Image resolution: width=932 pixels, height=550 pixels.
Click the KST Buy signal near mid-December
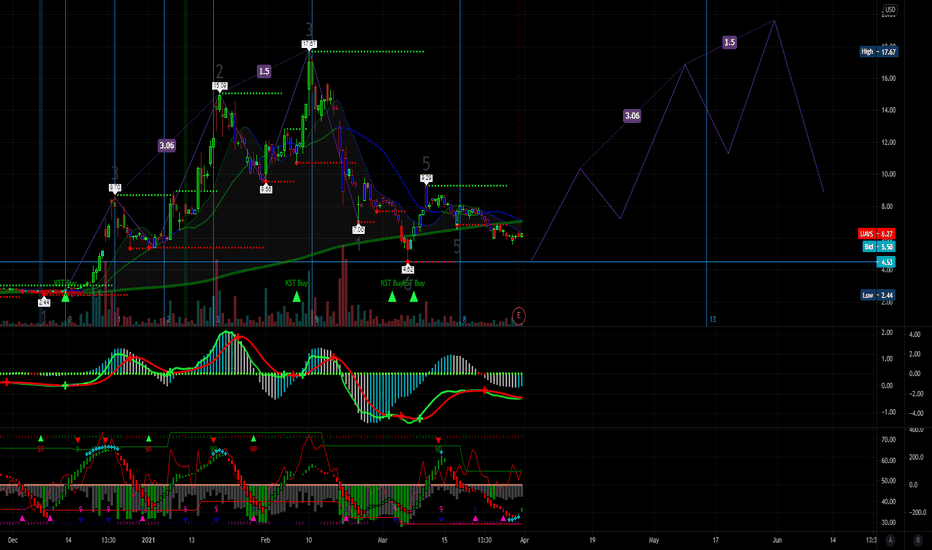click(x=65, y=284)
